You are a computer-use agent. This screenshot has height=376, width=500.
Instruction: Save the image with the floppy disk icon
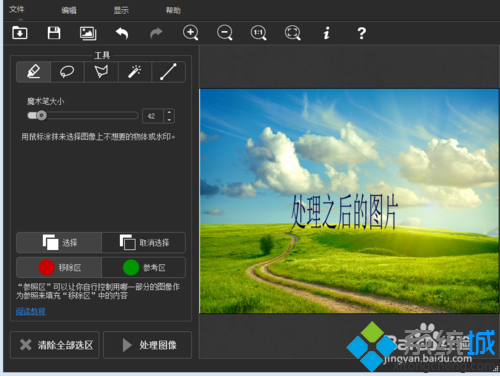[x=54, y=33]
